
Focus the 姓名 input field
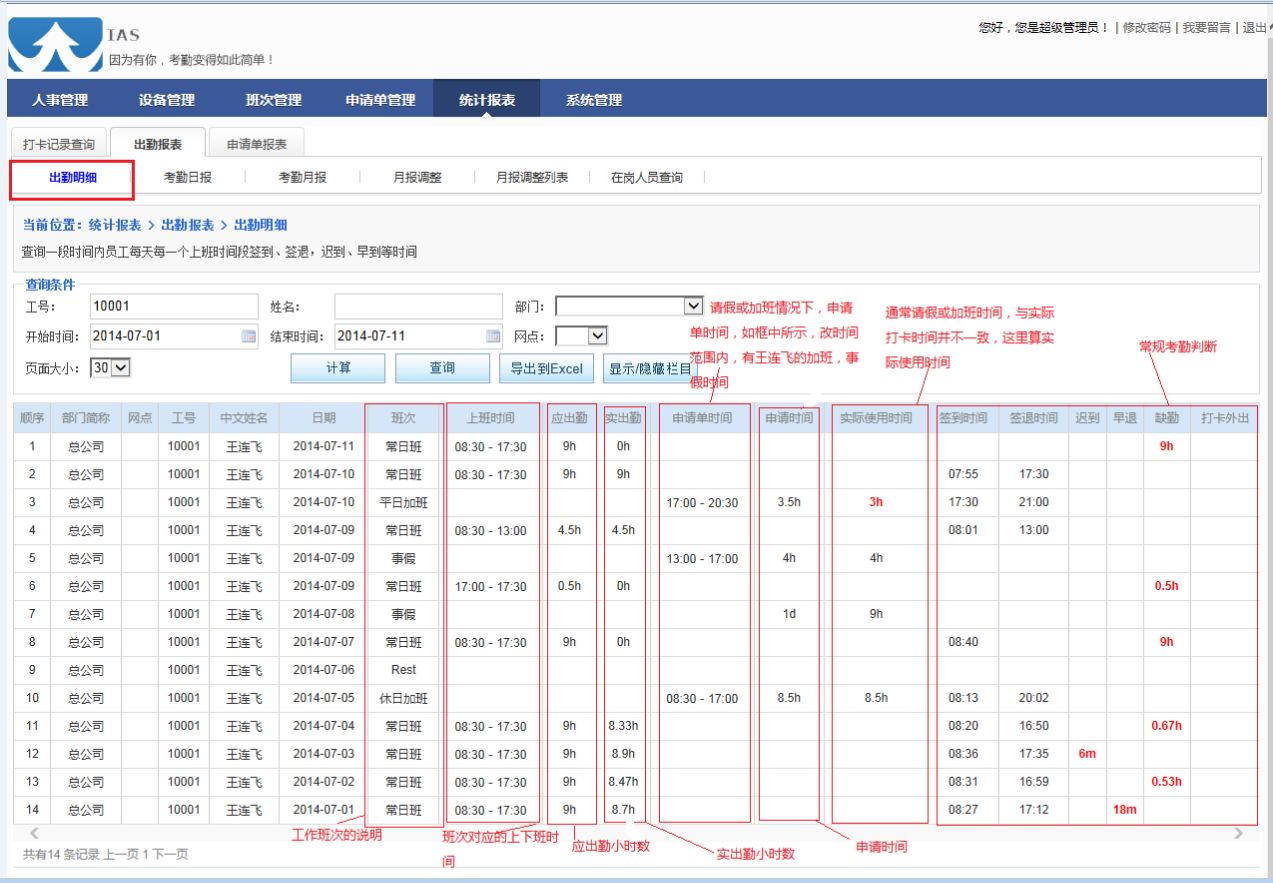(x=418, y=306)
